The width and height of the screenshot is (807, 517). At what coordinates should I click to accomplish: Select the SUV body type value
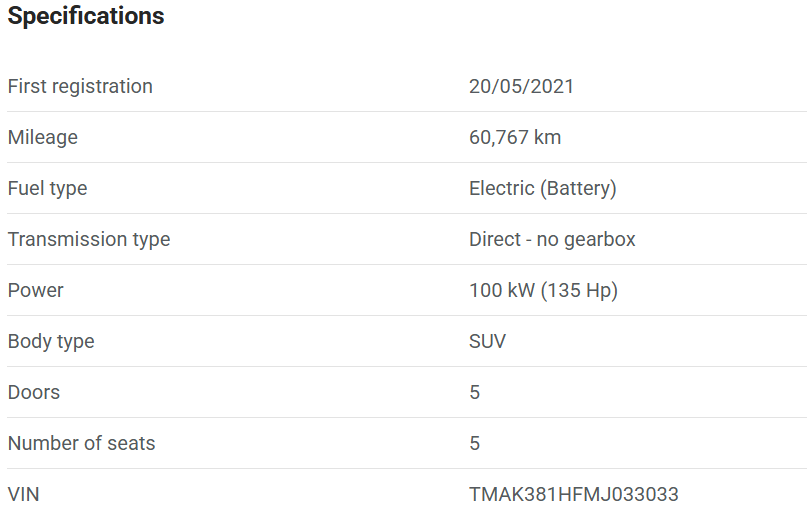click(487, 341)
